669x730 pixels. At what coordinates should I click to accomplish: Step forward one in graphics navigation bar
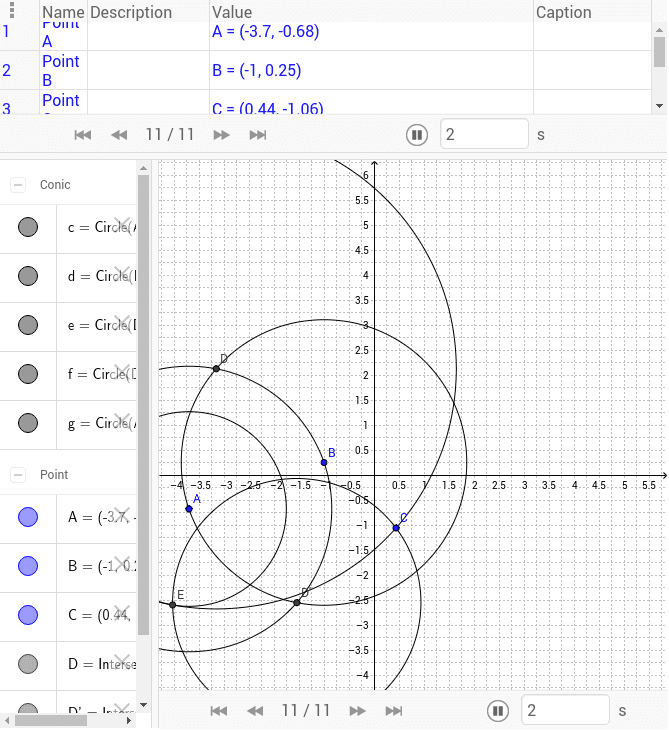pos(358,711)
